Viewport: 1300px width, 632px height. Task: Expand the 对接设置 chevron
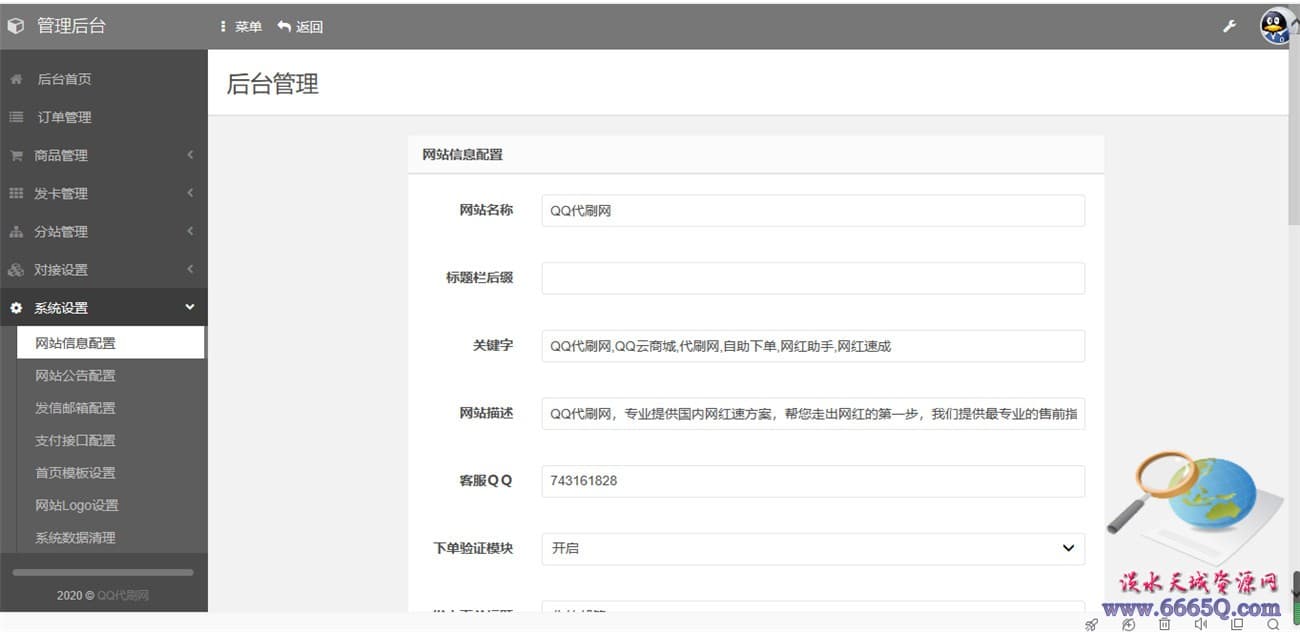click(190, 269)
